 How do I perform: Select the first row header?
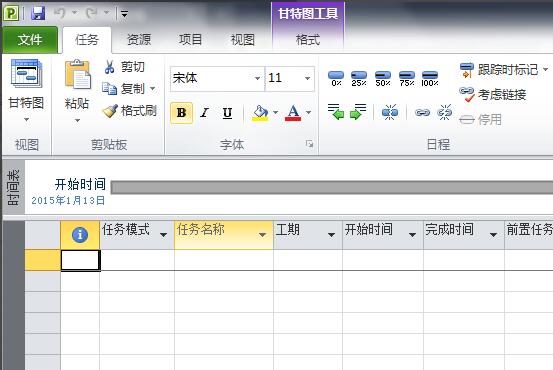pos(43,260)
